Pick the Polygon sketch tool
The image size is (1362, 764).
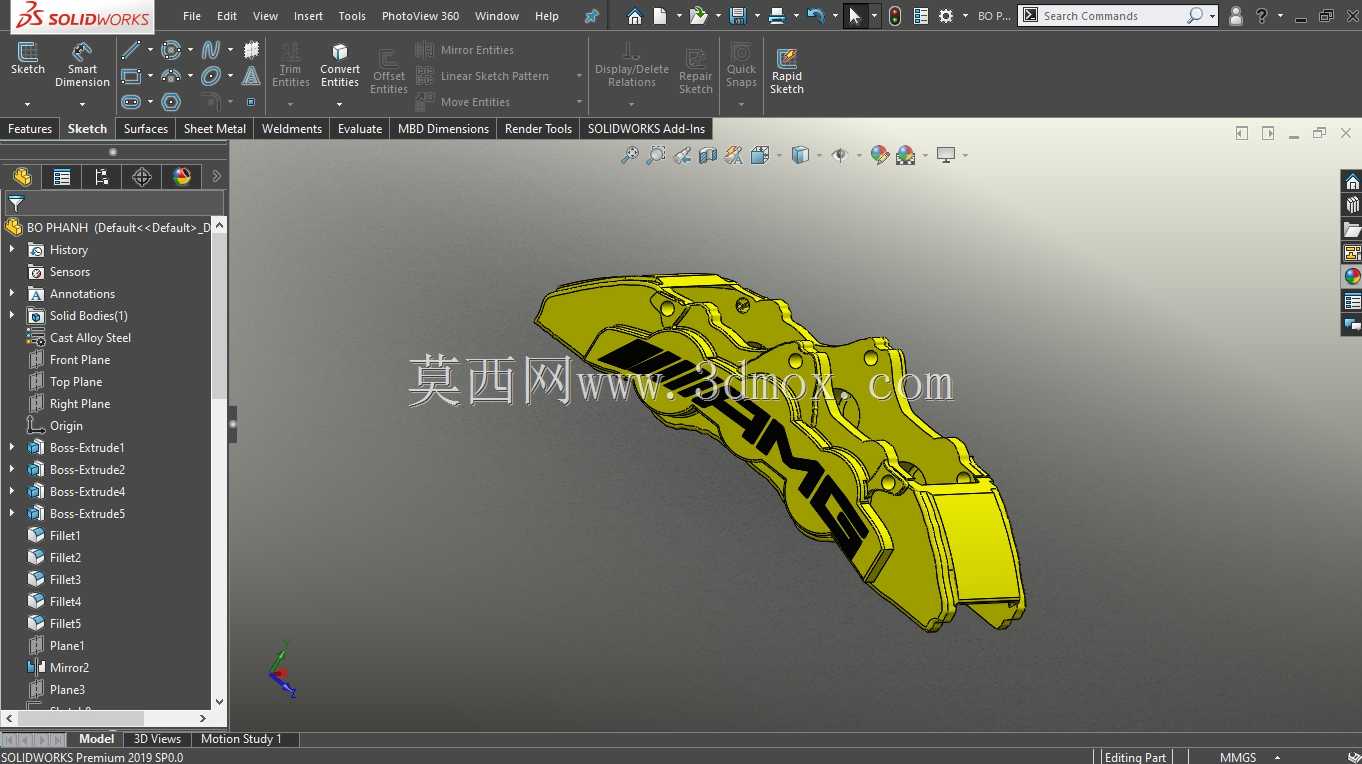click(171, 102)
